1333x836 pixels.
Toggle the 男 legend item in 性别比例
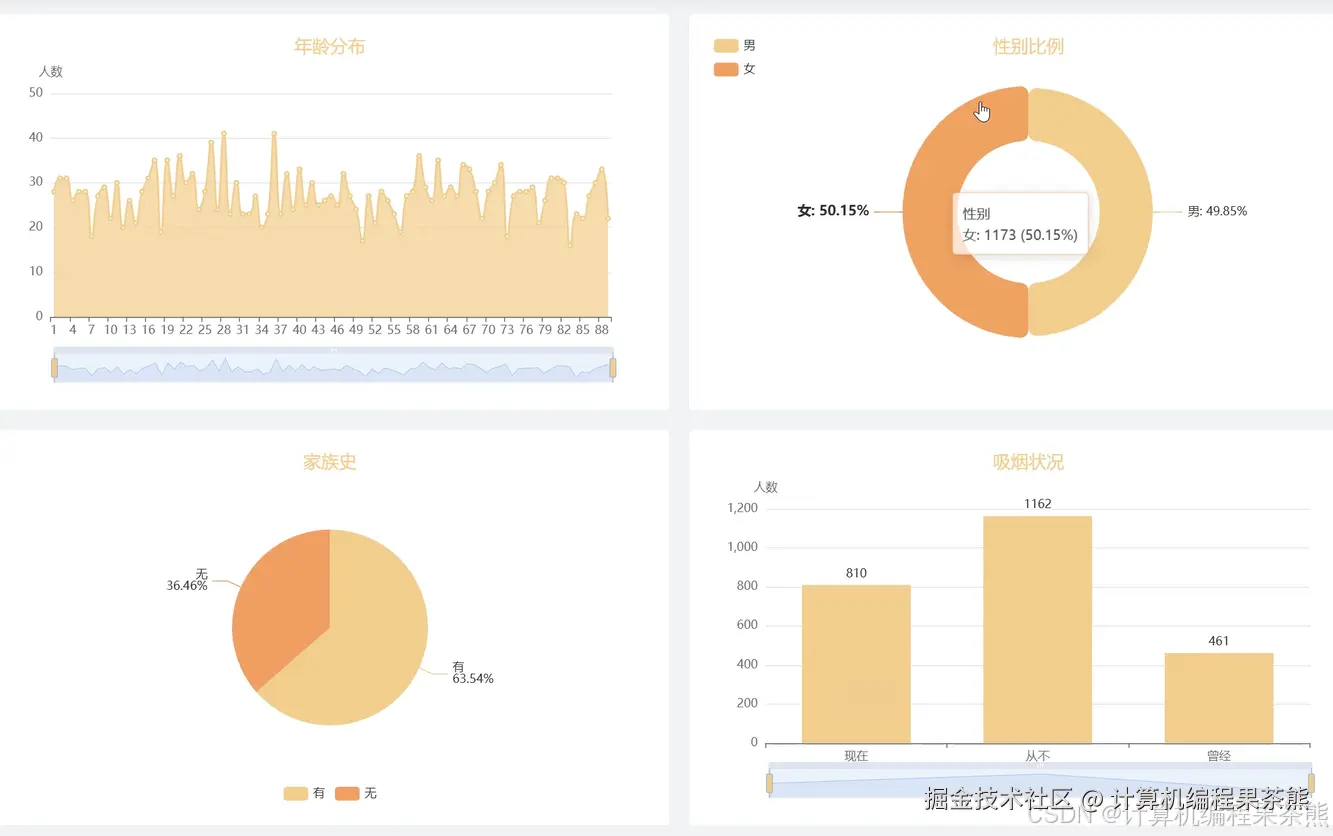735,46
